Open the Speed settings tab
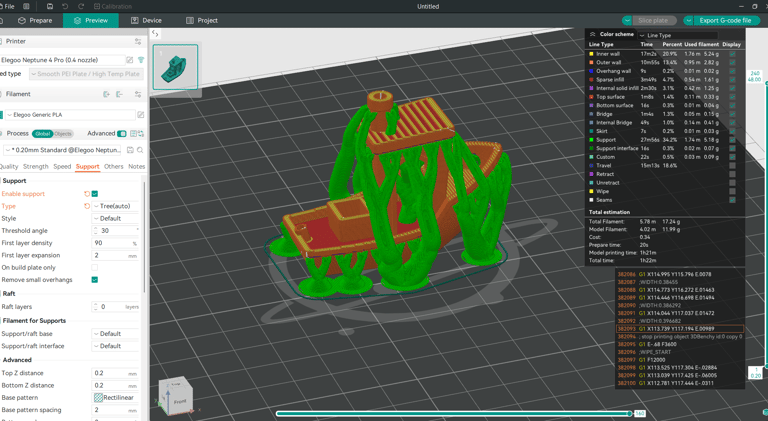 click(x=62, y=166)
